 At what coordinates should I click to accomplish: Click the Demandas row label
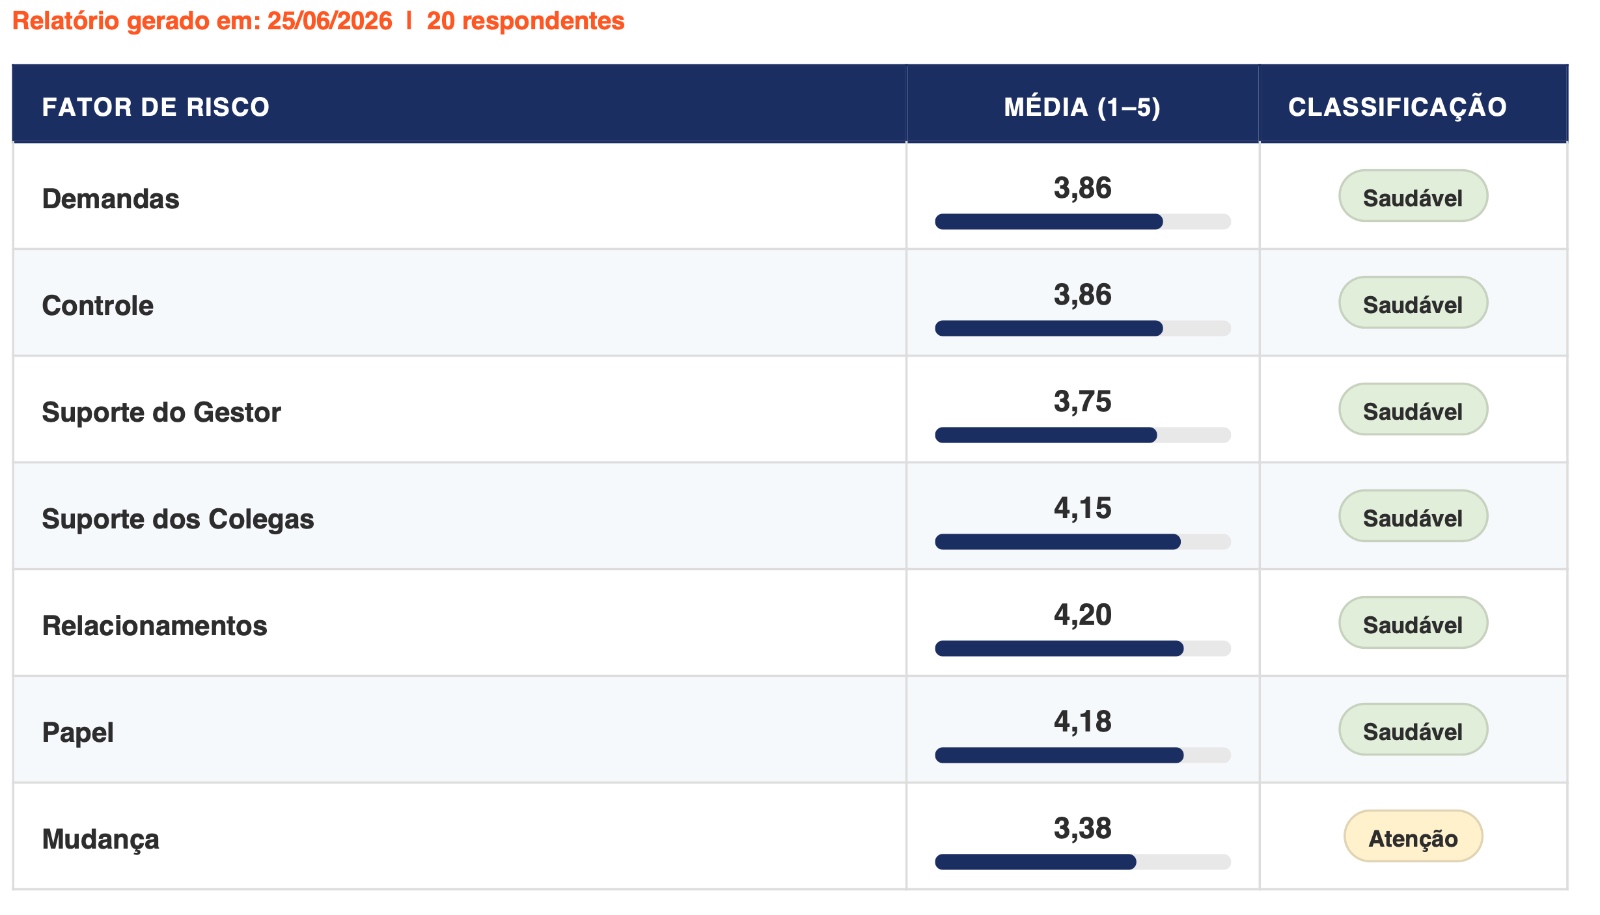pos(110,199)
